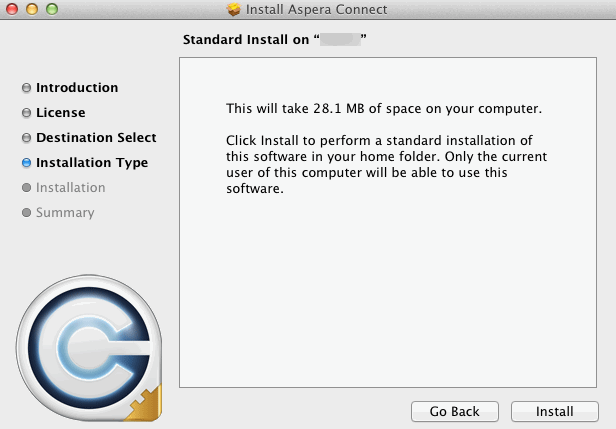Viewport: 616px width, 429px height.
Task: Select the Introduction step label
Action: pyautogui.click(x=77, y=88)
